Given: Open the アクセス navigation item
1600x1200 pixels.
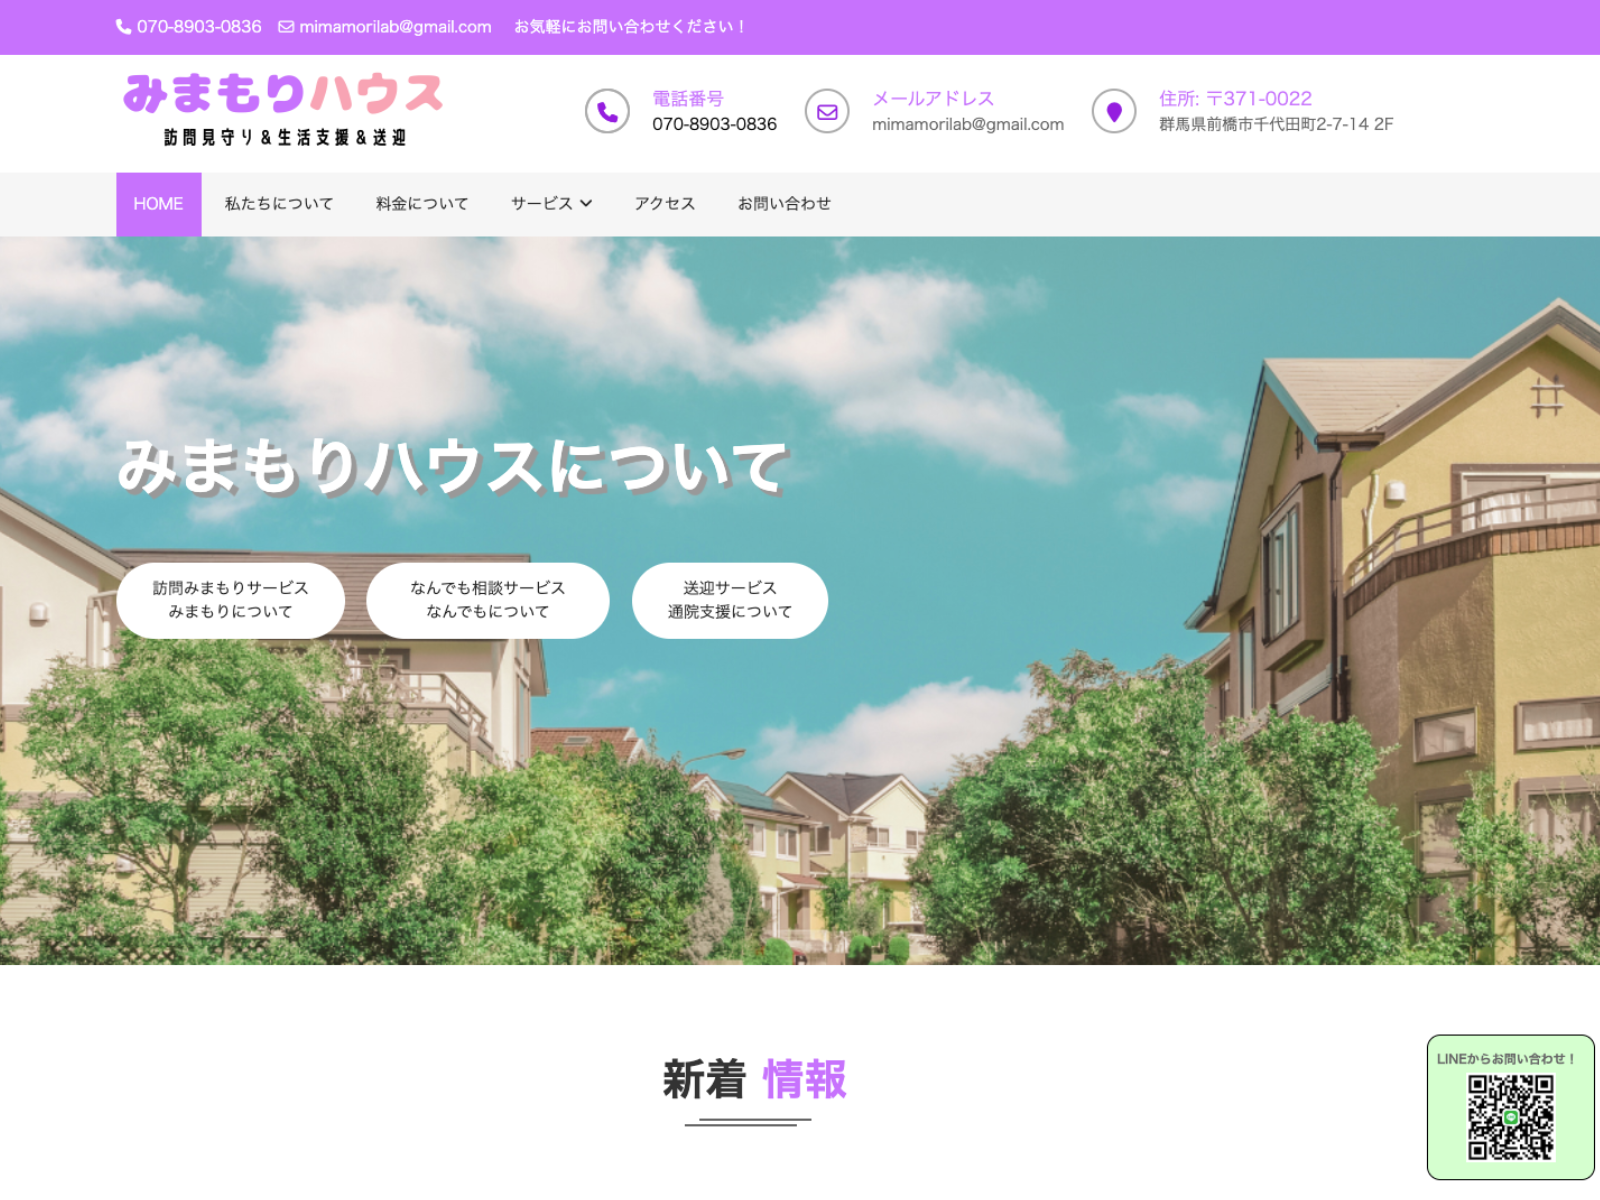Looking at the screenshot, I should click(663, 203).
